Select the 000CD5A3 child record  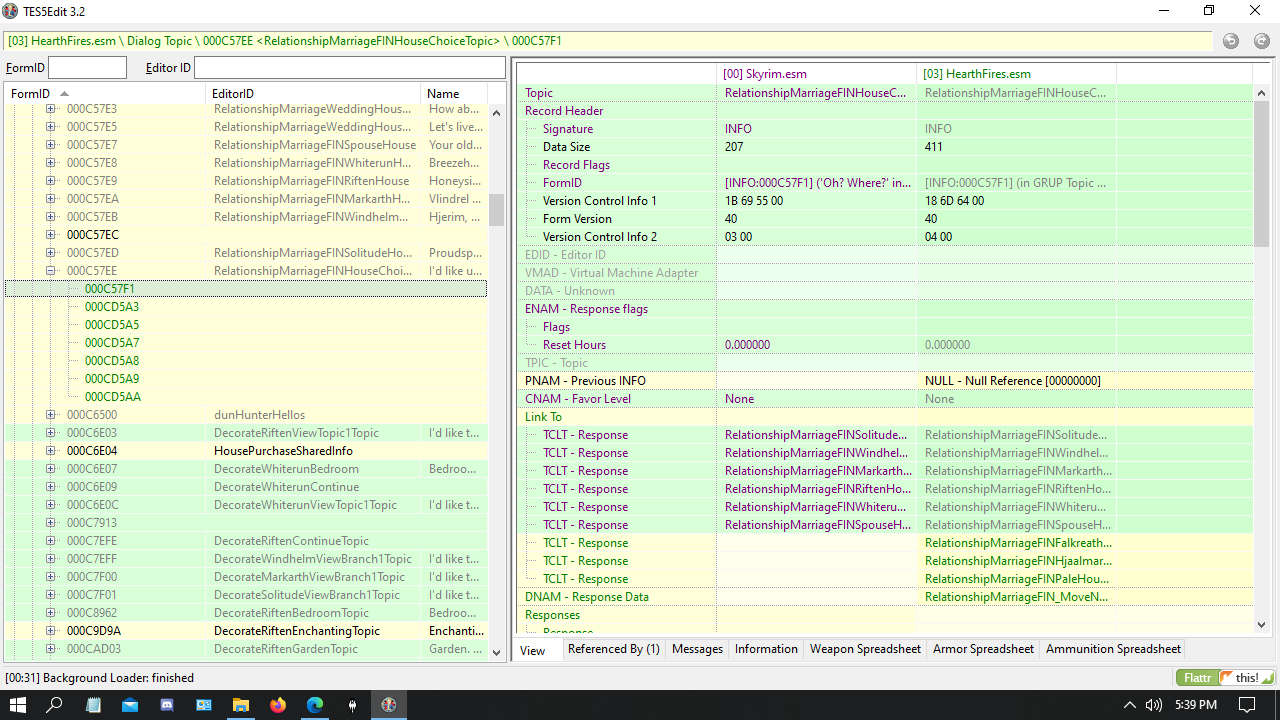pos(112,307)
